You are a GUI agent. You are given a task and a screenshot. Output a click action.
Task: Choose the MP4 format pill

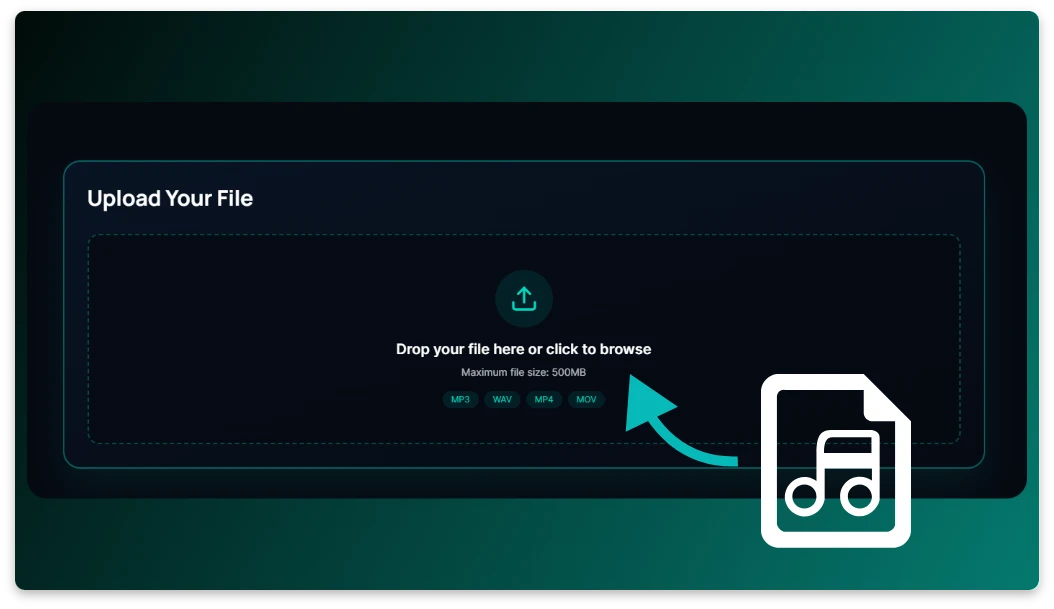(x=544, y=399)
